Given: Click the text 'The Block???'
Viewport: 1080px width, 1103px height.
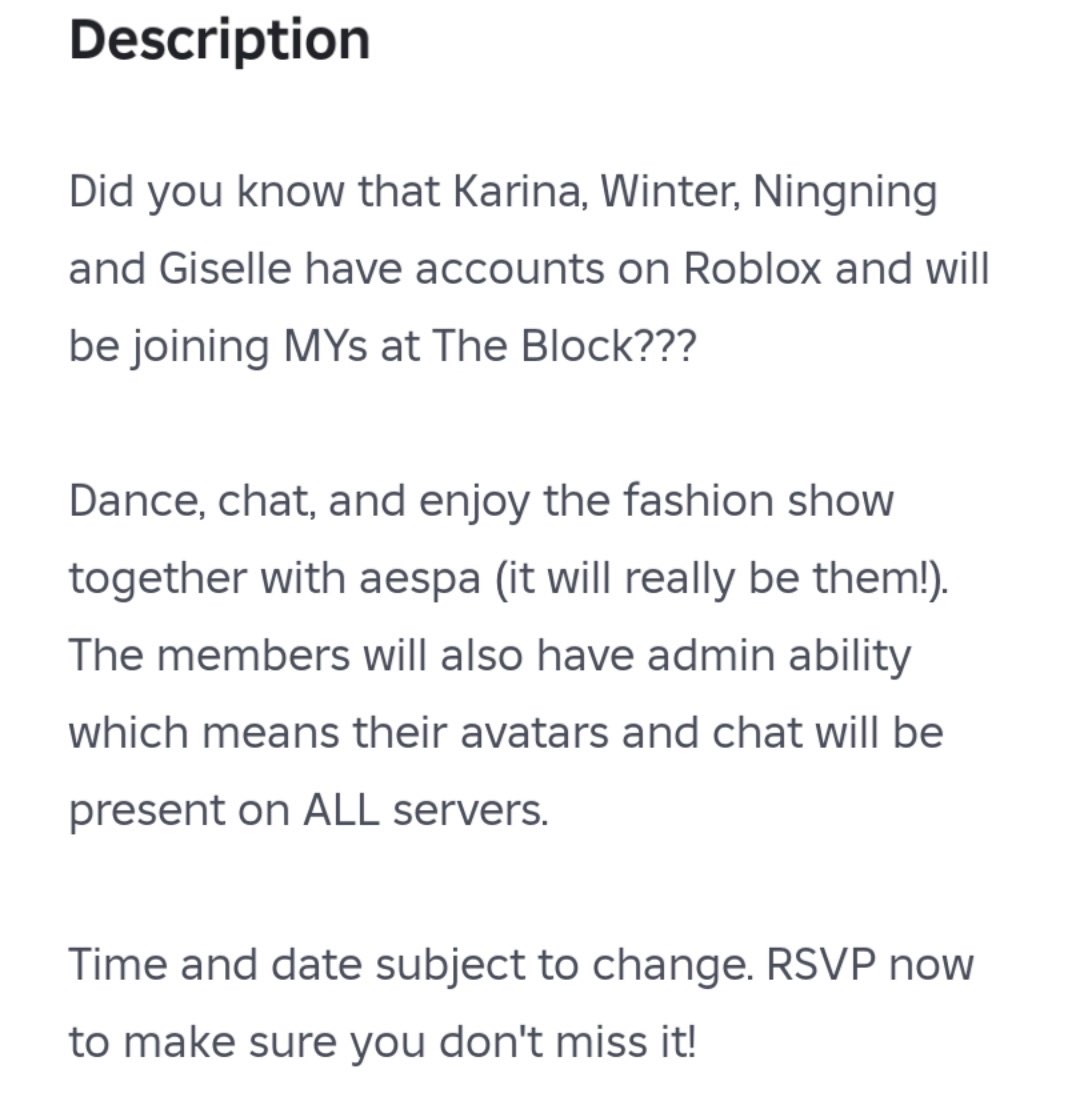Looking at the screenshot, I should tap(564, 346).
